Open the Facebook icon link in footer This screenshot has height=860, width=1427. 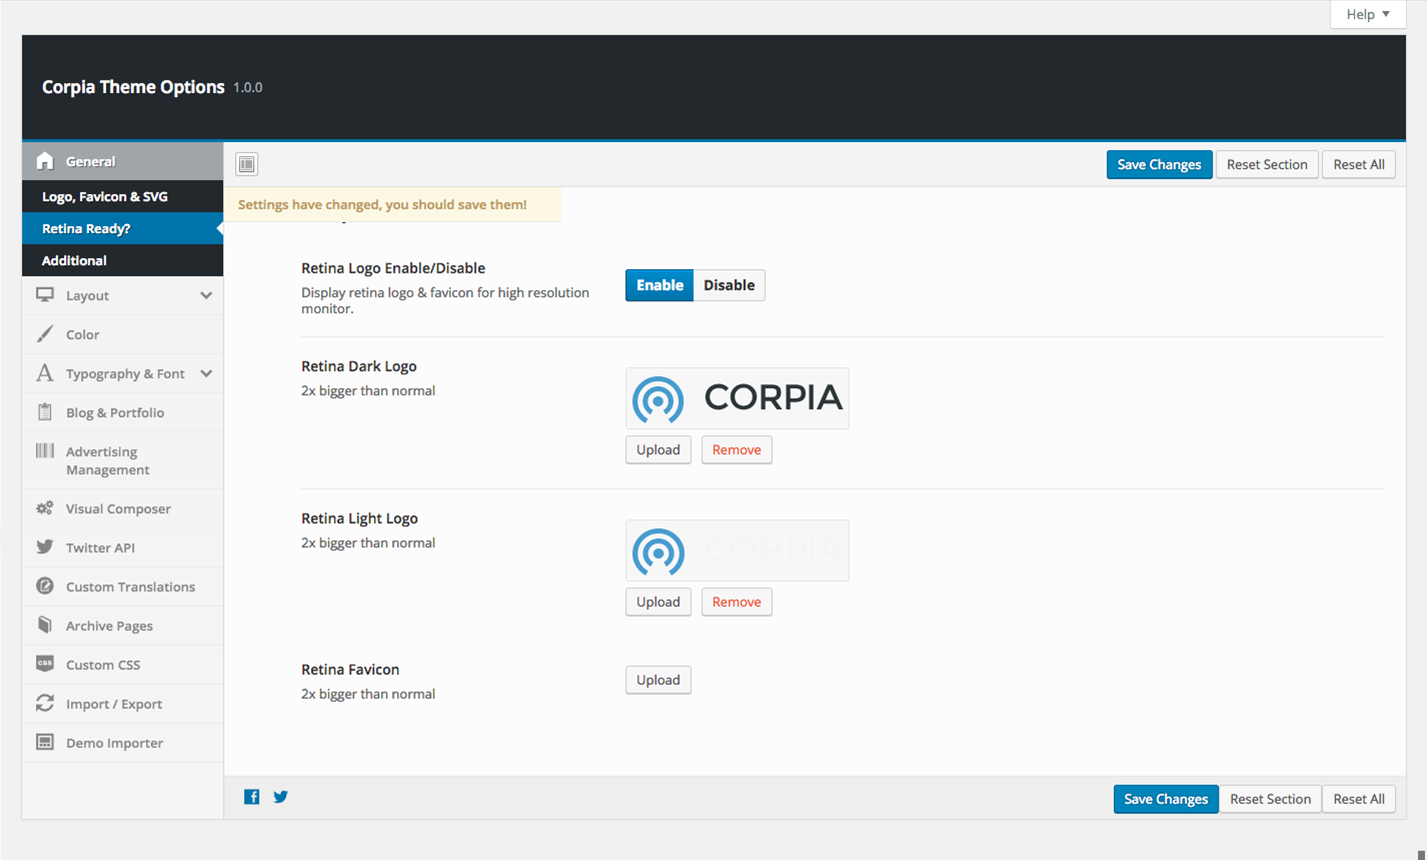[x=252, y=797]
